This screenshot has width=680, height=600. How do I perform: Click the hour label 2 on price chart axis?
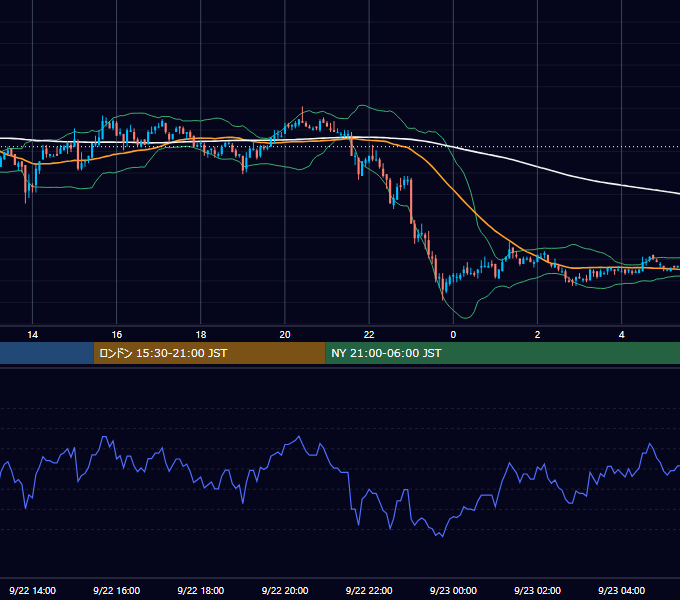coord(537,335)
